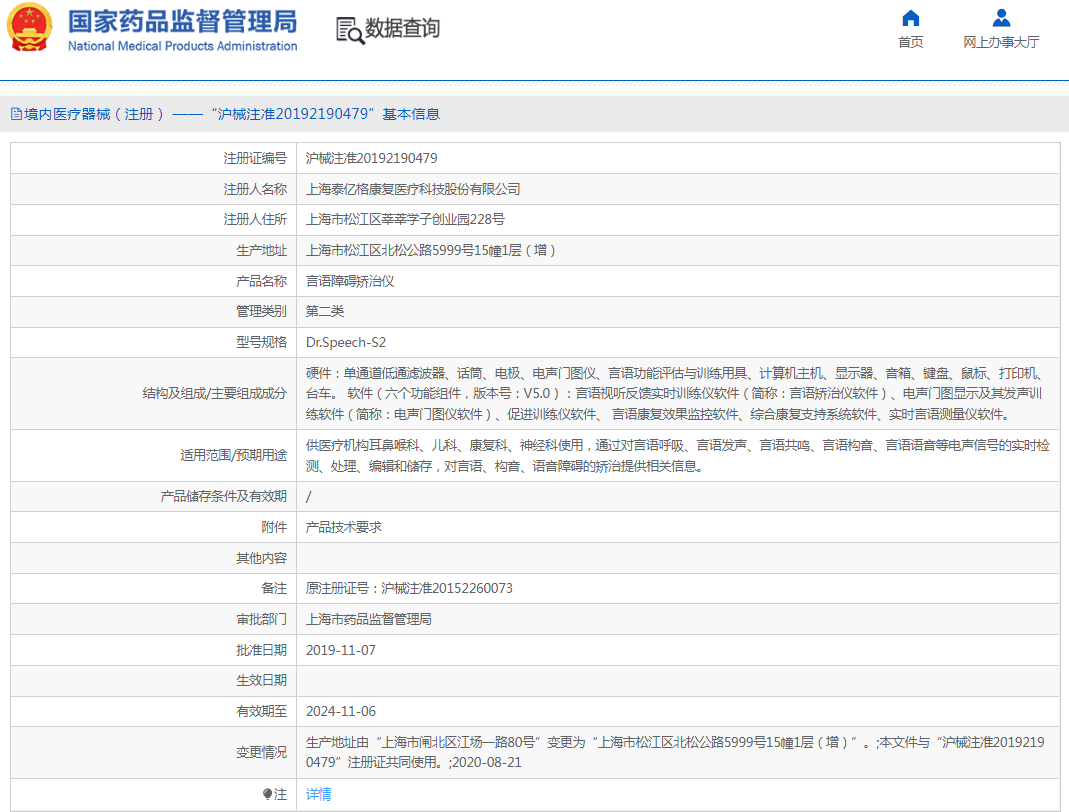This screenshot has height=812, width=1069.
Task: Open 网上办事大厅 text label
Action: (x=1001, y=42)
